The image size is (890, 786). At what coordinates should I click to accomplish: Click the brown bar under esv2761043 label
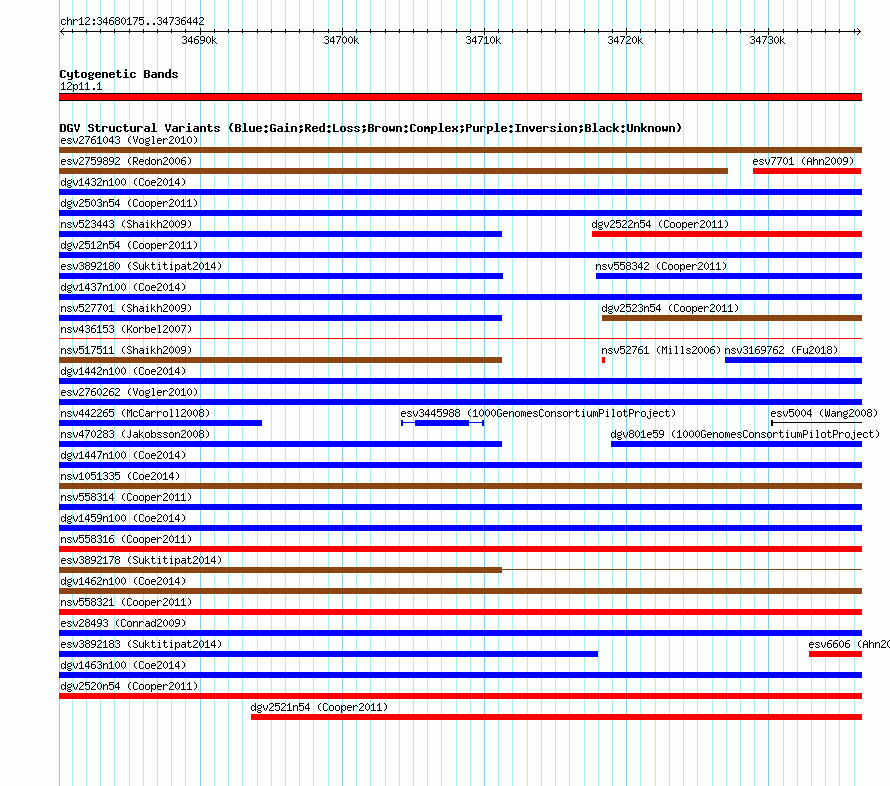click(x=460, y=150)
